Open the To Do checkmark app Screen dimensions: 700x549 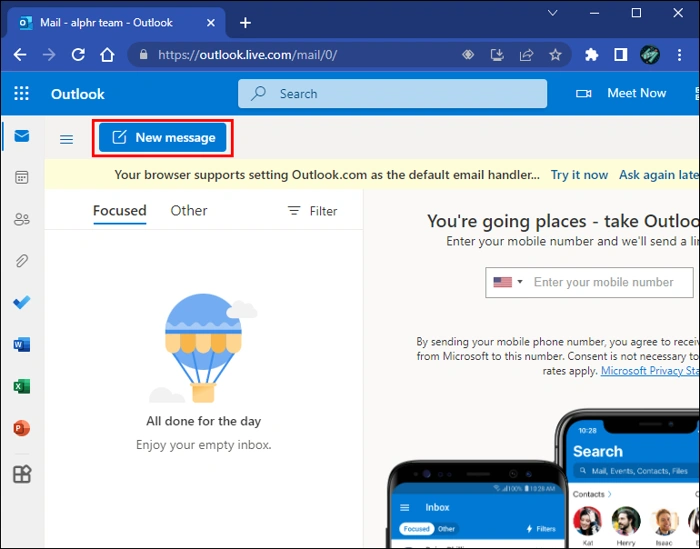(x=21, y=302)
